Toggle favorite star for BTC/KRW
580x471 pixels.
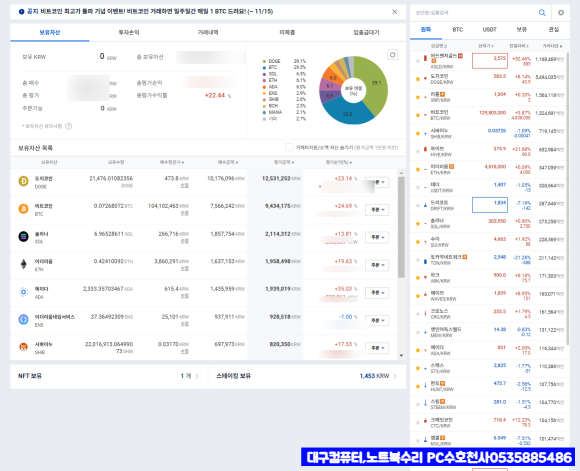point(418,115)
